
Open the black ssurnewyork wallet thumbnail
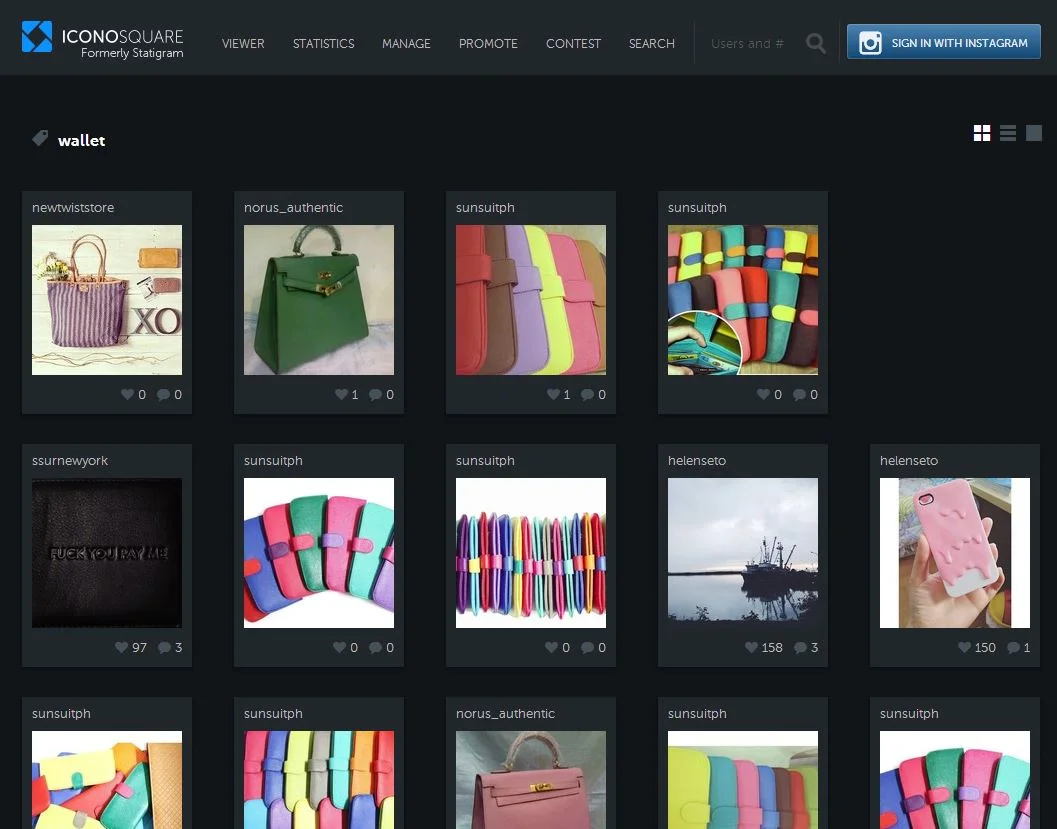coord(107,553)
